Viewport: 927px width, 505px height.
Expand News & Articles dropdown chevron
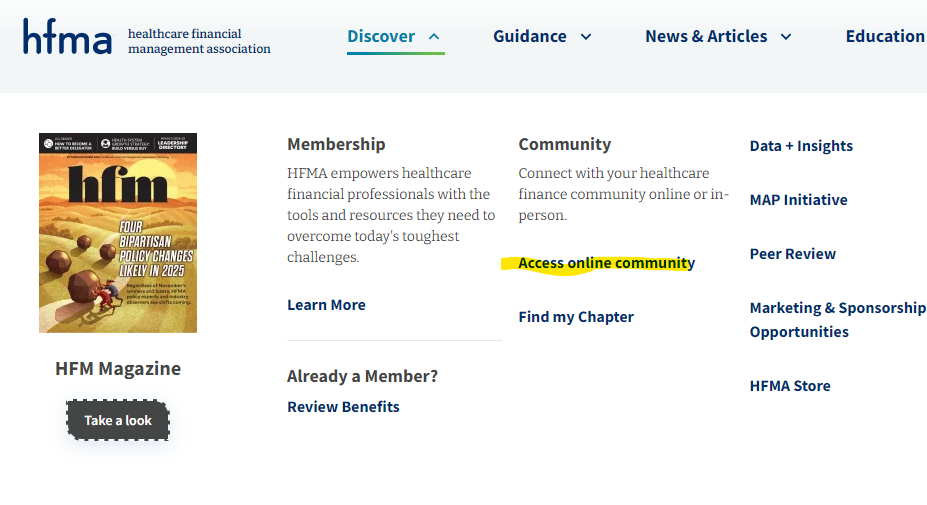786,37
